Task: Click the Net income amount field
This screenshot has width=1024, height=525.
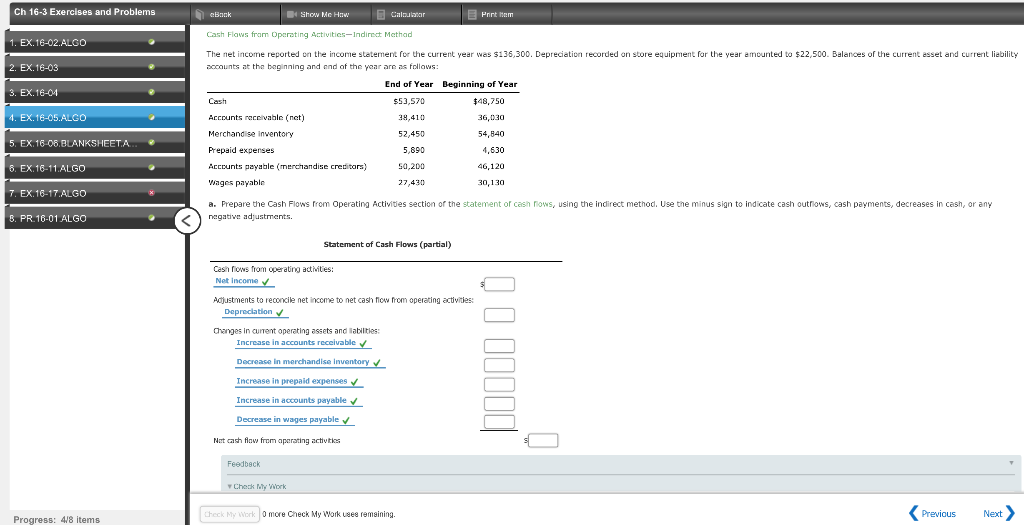Action: 500,284
